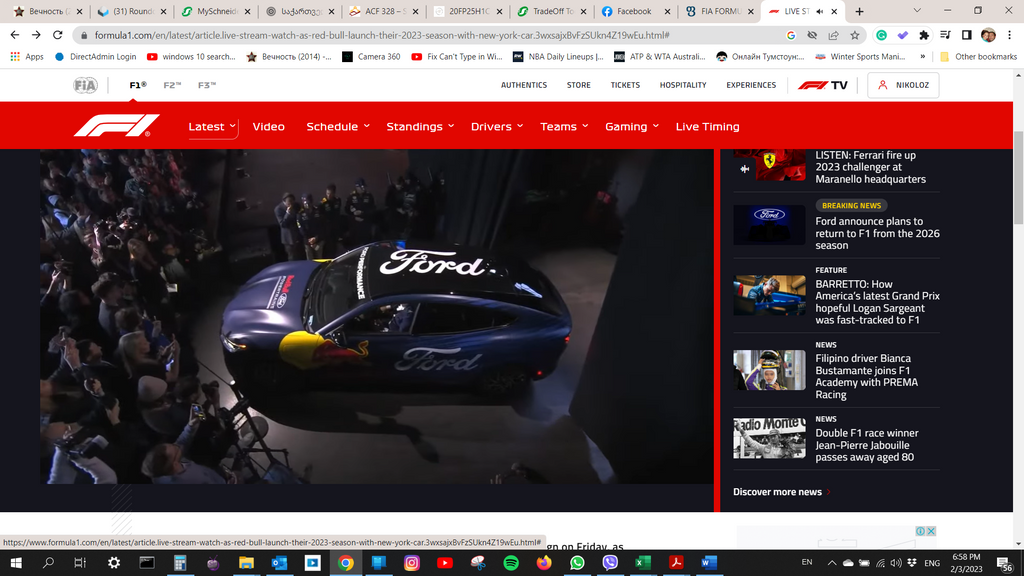1024x576 pixels.
Task: Open Instagram from the taskbar
Action: coord(411,563)
